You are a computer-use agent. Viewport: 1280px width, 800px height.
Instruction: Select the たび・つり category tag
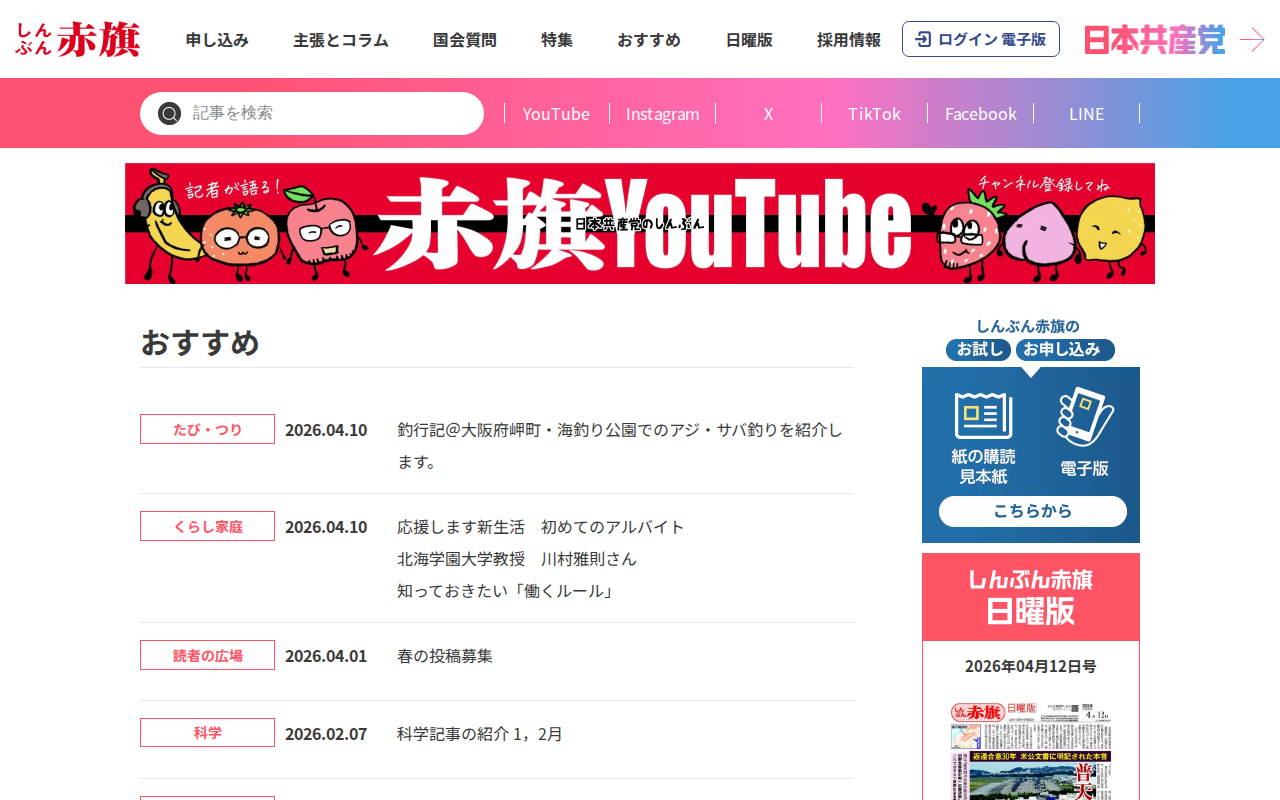pyautogui.click(x=207, y=429)
